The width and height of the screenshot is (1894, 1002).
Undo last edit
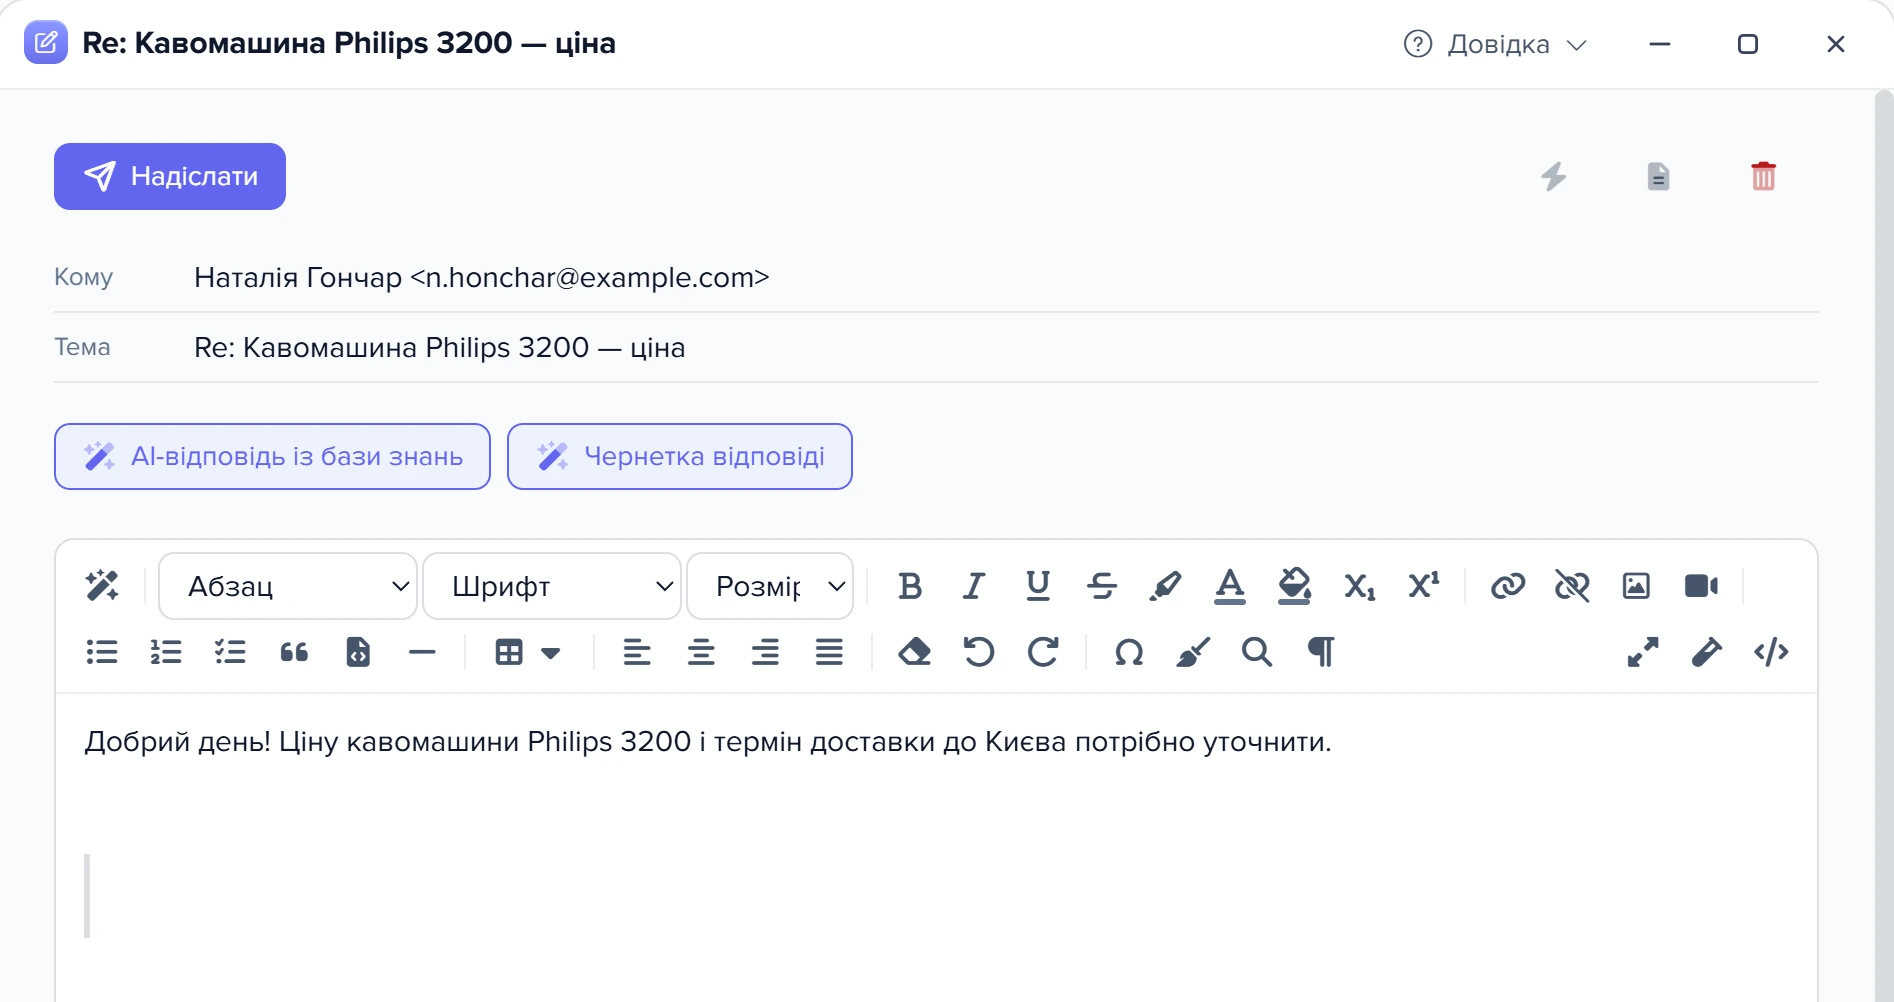(x=979, y=652)
